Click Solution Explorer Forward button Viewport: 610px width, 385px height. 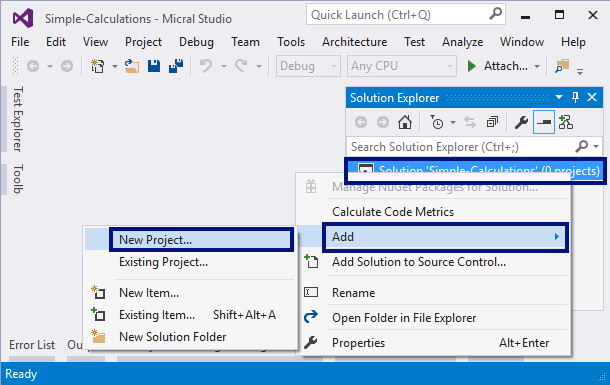pyautogui.click(x=383, y=122)
